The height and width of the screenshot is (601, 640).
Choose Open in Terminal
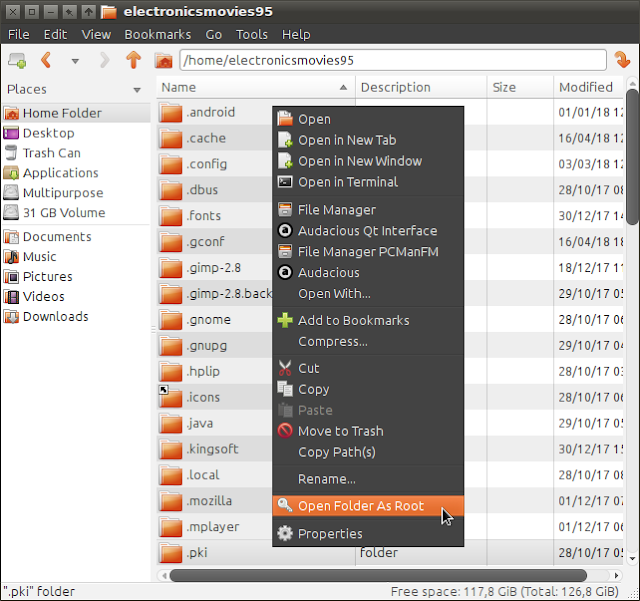click(368, 182)
